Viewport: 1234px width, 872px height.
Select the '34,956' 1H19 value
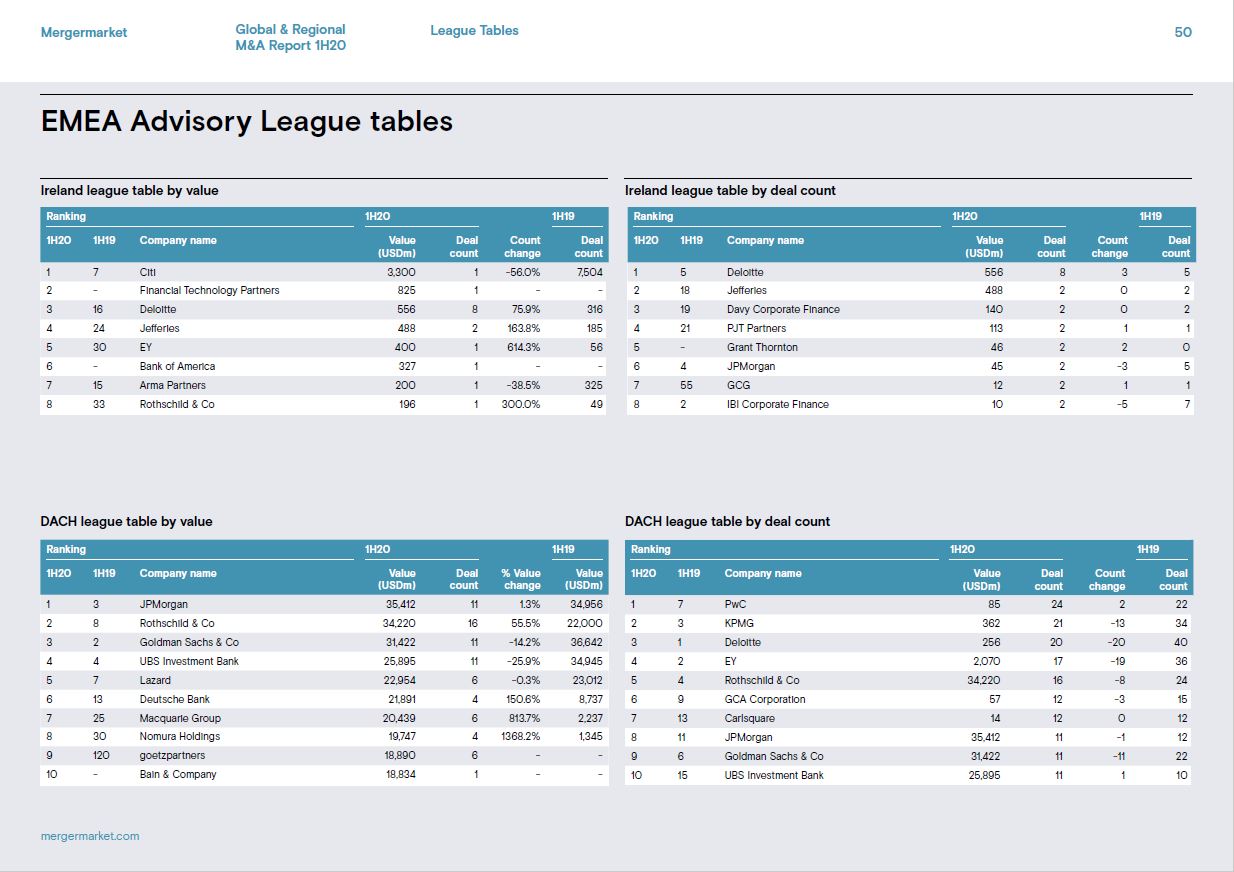tap(586, 604)
